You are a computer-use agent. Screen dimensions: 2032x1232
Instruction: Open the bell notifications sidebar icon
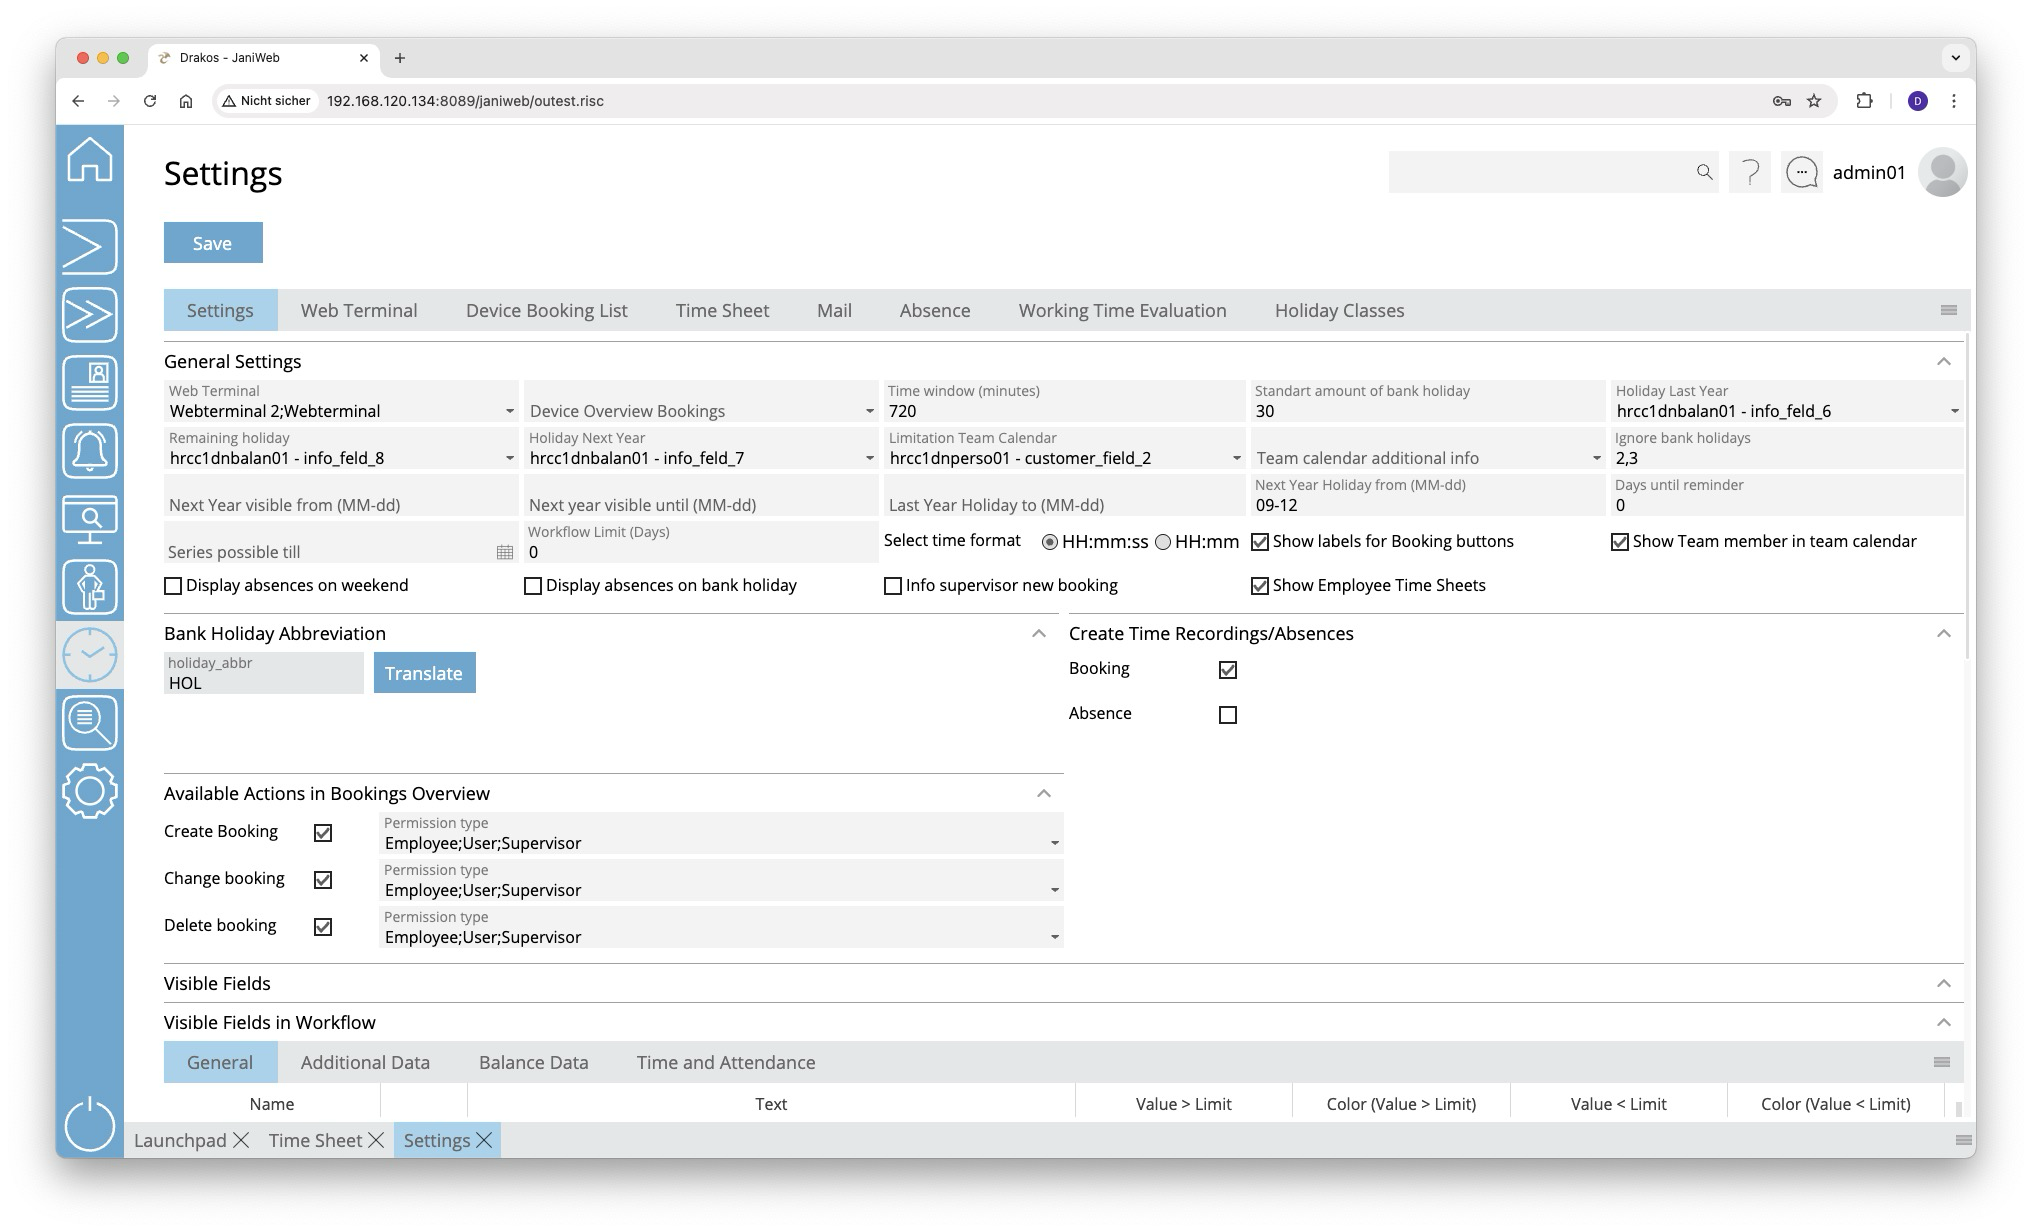coord(90,451)
